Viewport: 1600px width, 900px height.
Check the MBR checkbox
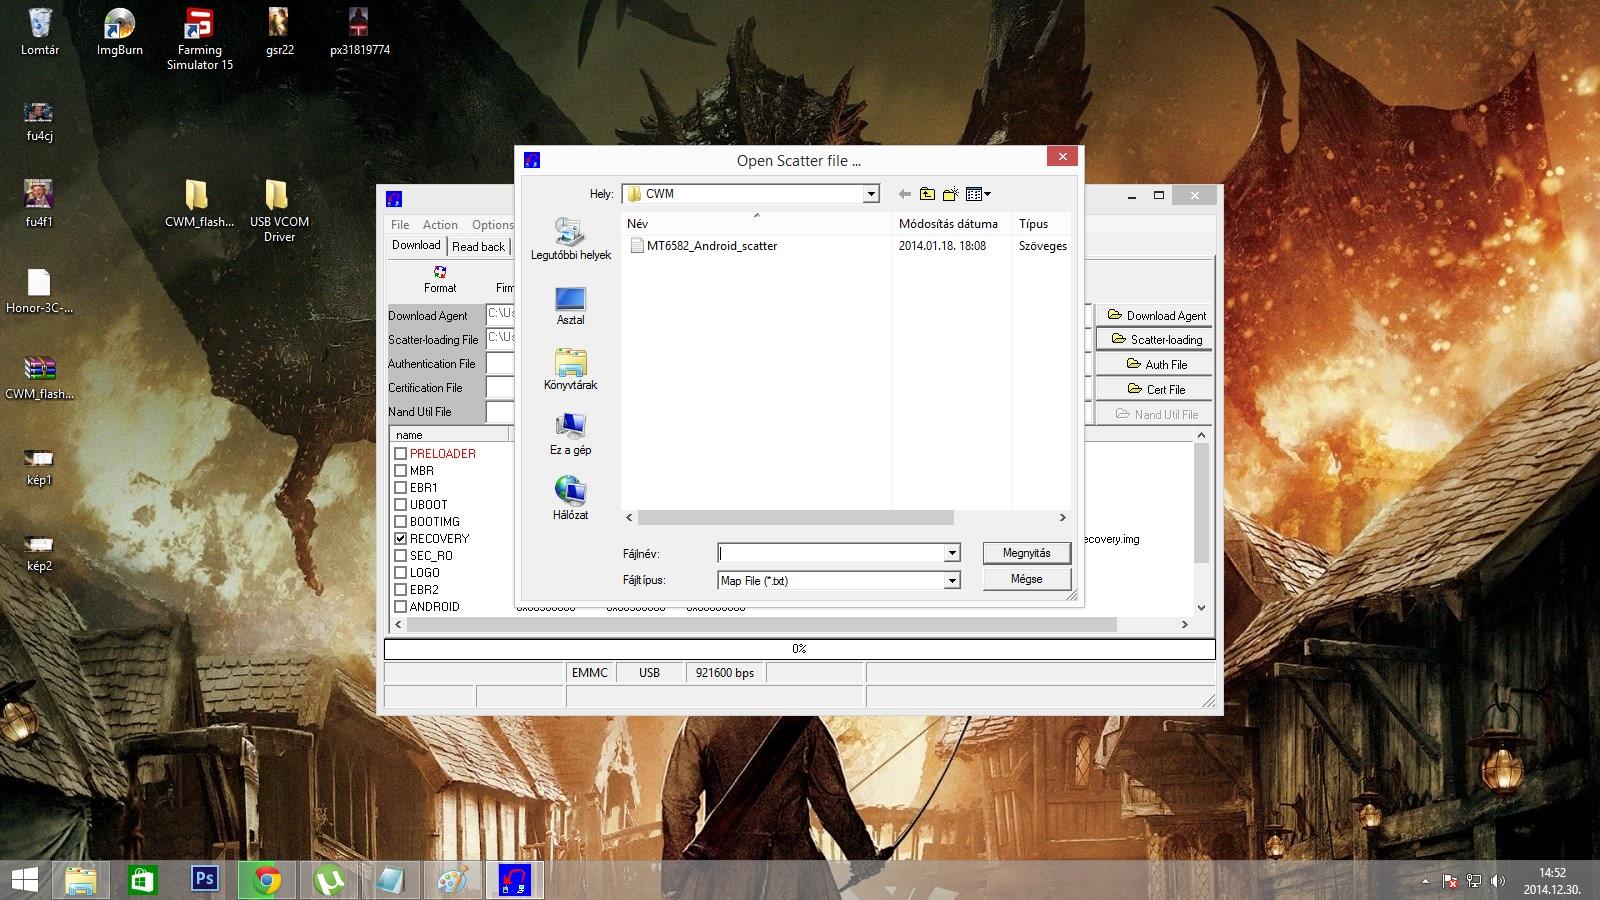[x=400, y=471]
